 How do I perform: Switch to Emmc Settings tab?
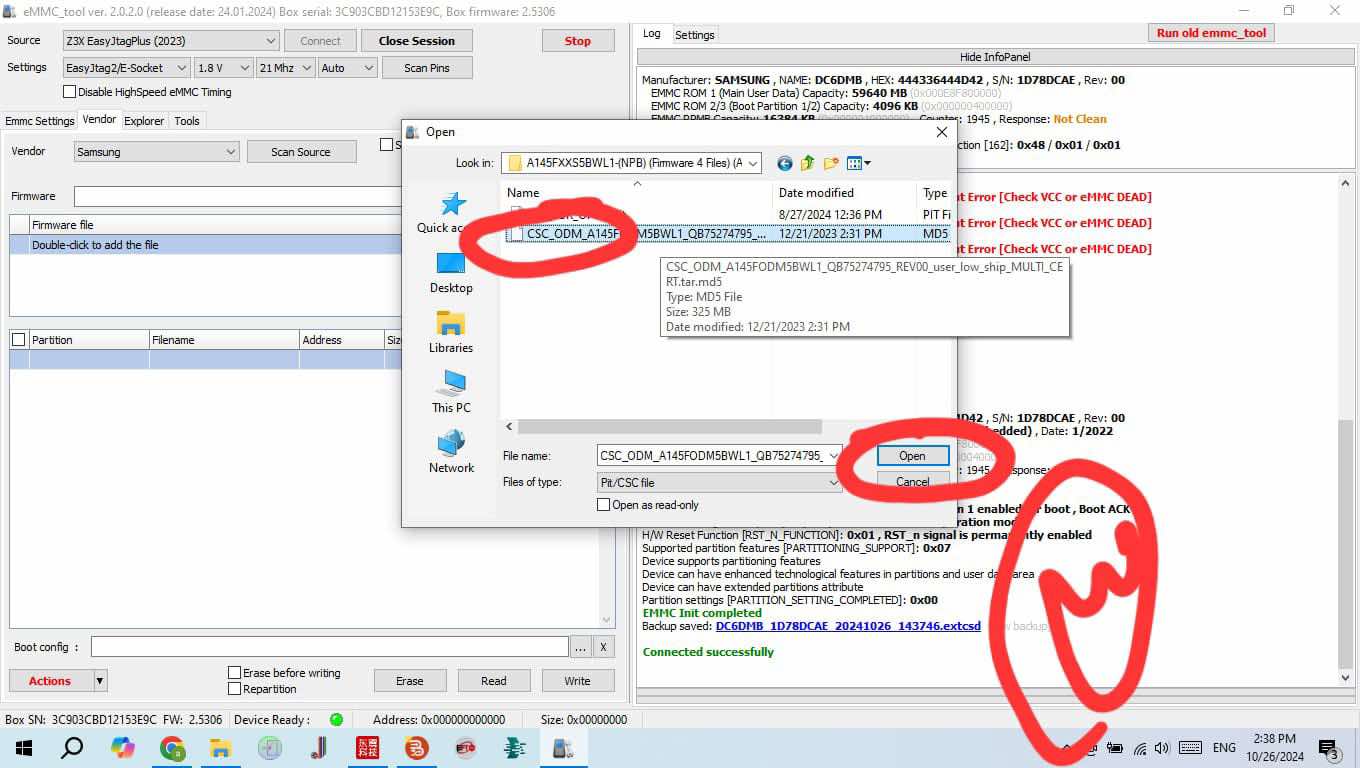pyautogui.click(x=40, y=121)
